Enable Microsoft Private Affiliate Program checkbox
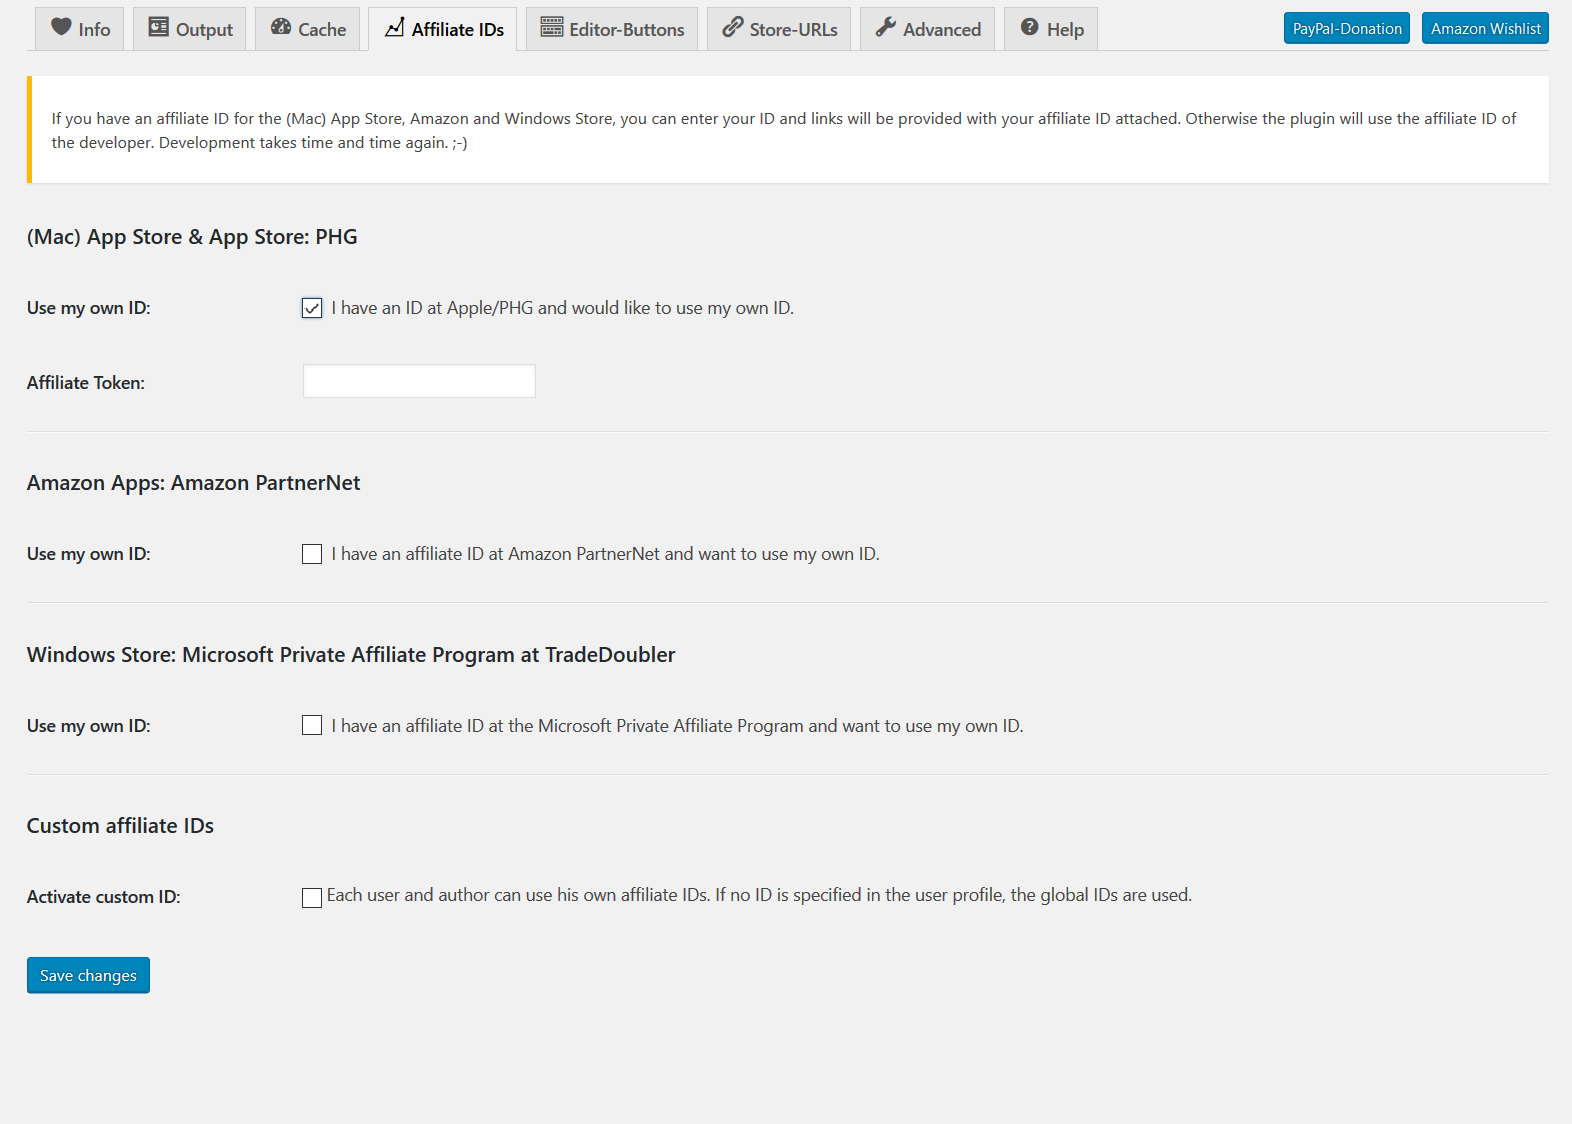This screenshot has height=1124, width=1572. pyautogui.click(x=312, y=726)
